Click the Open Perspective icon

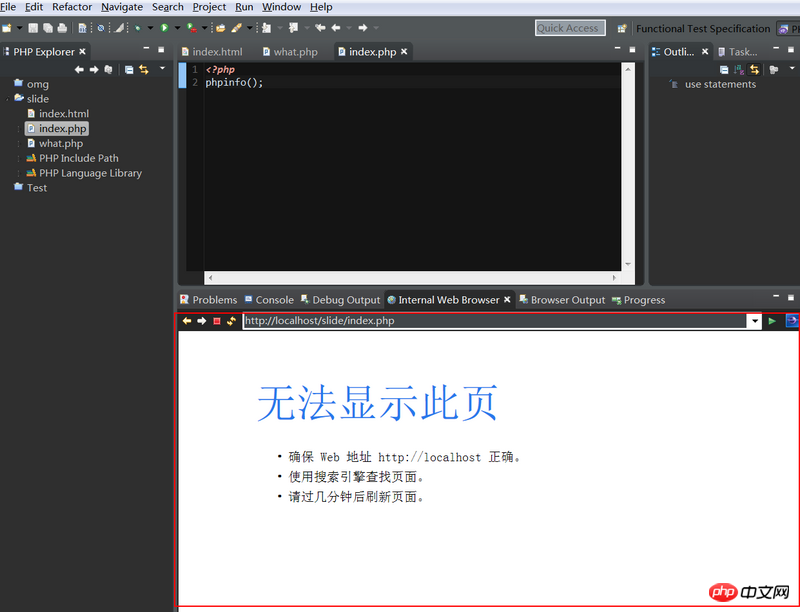pos(622,29)
